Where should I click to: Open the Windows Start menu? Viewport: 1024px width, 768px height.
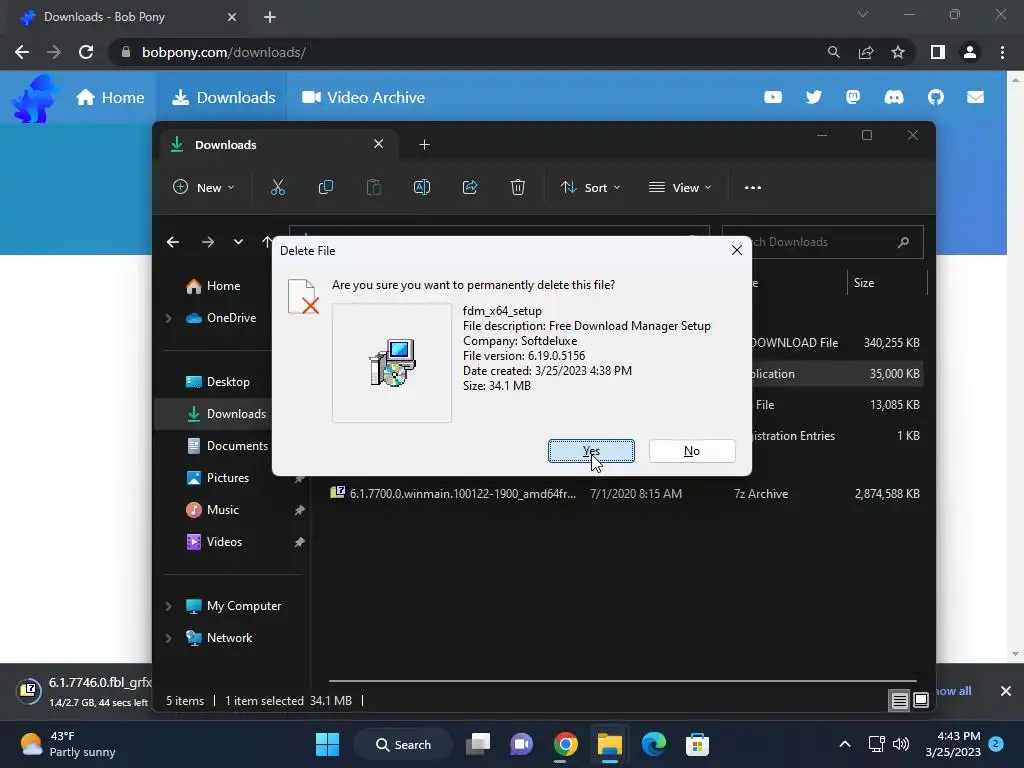pyautogui.click(x=327, y=744)
